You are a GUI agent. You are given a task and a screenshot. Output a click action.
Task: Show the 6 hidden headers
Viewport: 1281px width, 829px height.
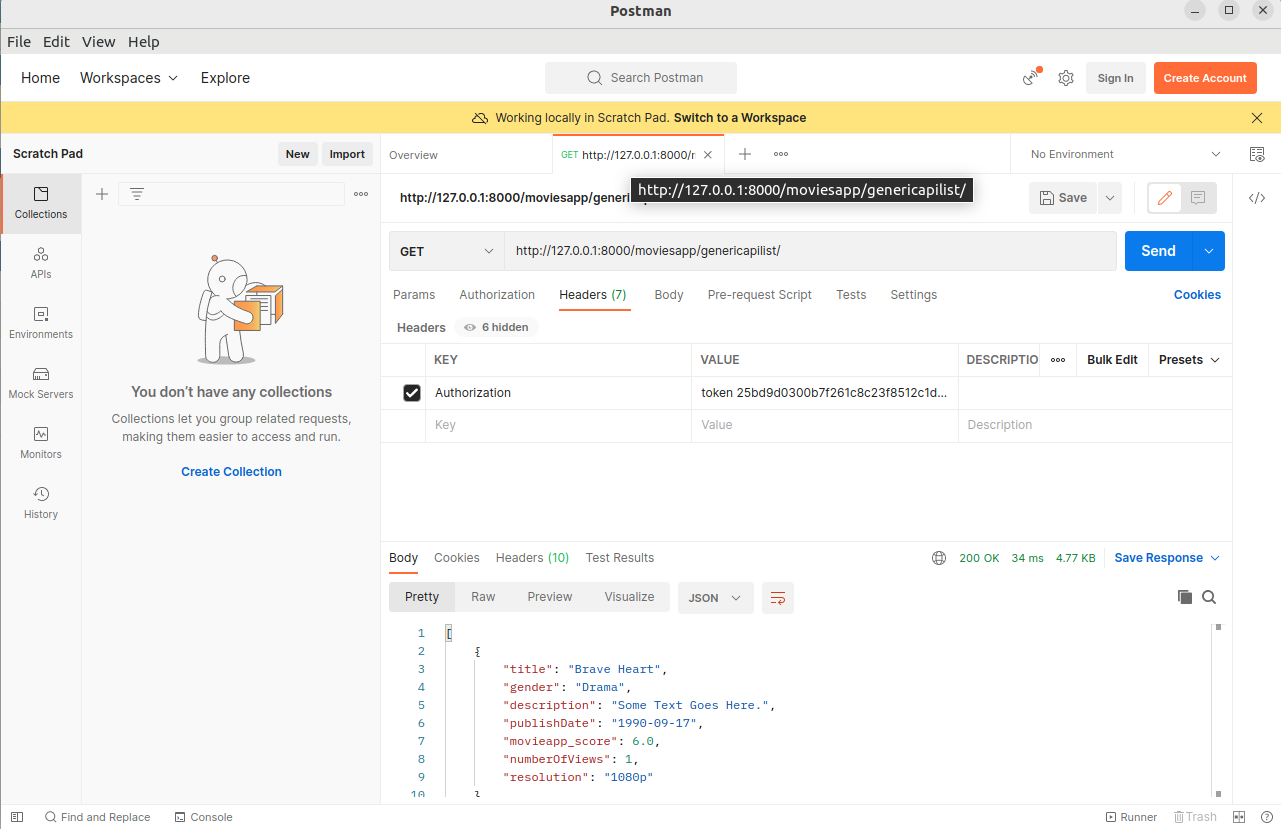496,327
